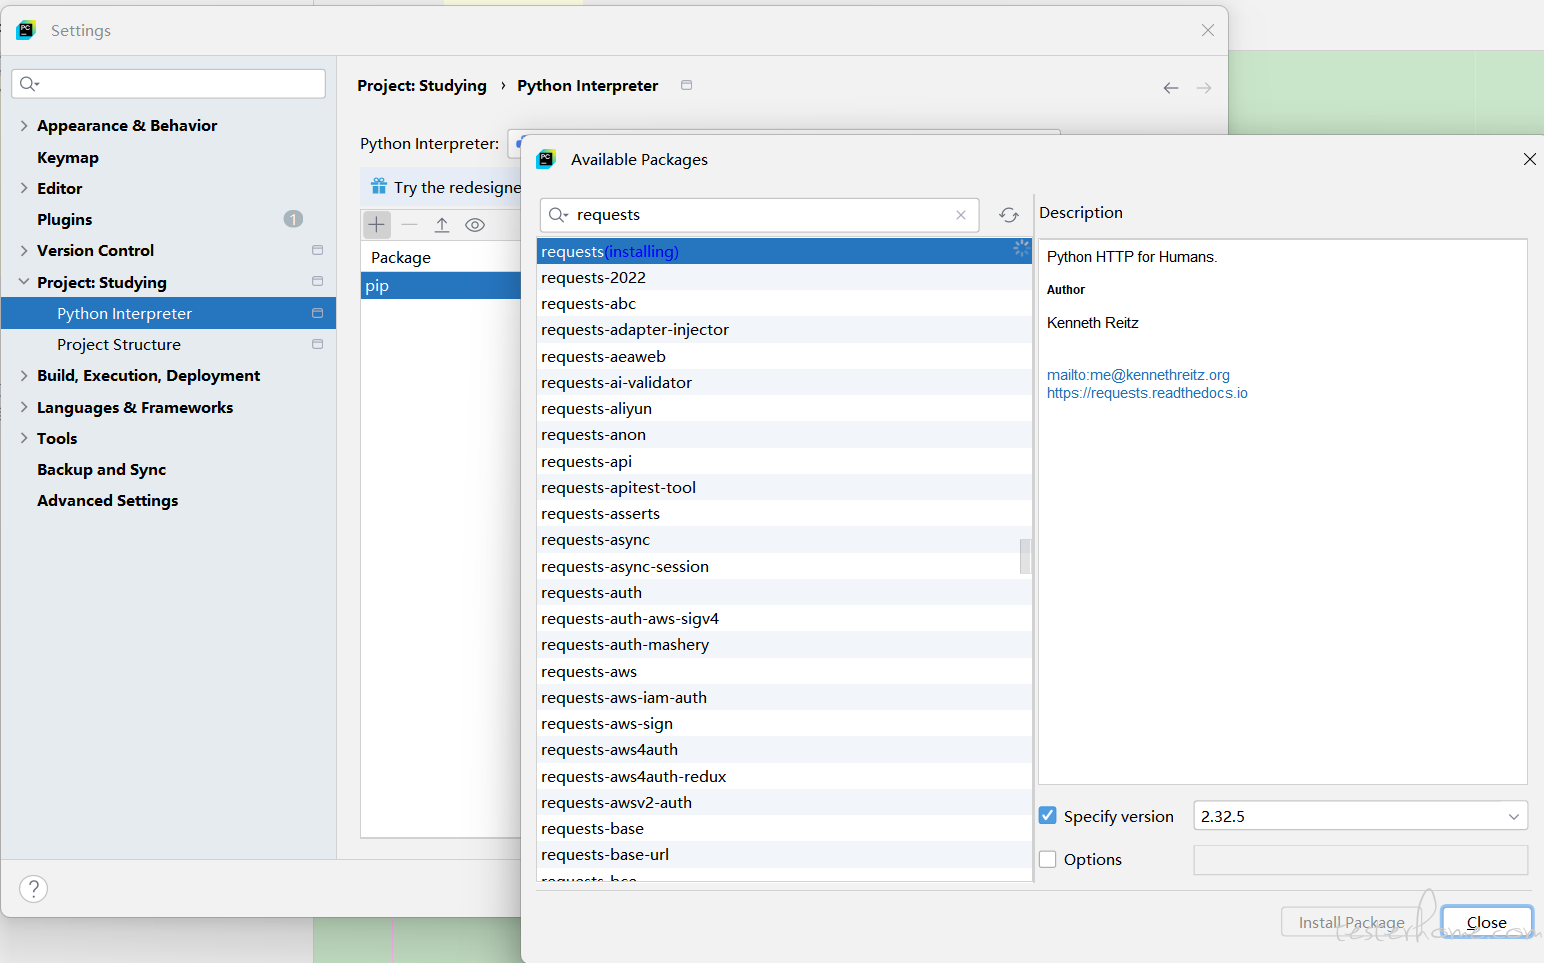Uncheck the Specify version checkbox
This screenshot has width=1544, height=963.
tap(1048, 816)
